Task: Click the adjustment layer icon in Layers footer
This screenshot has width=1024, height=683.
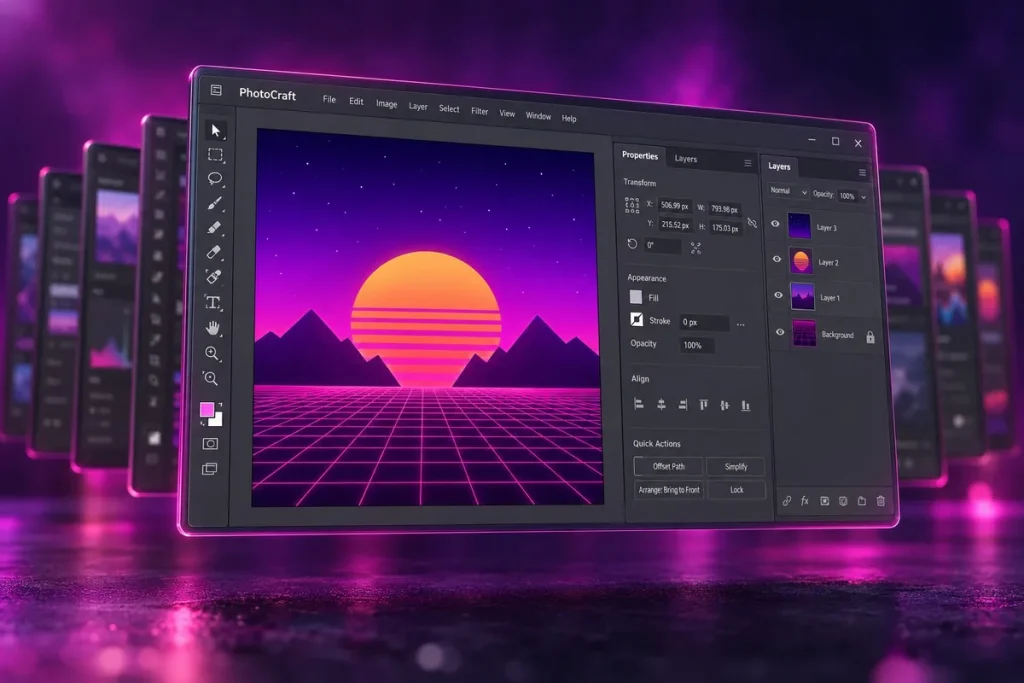Action: tap(843, 501)
